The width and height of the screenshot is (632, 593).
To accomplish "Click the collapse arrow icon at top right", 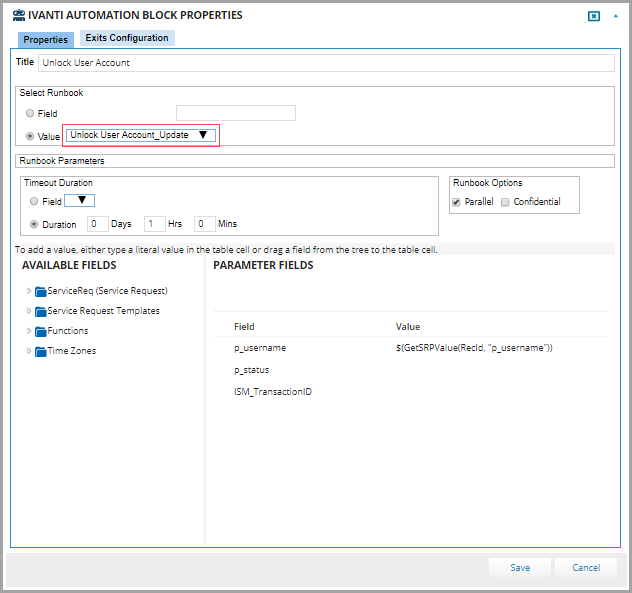I will click(614, 16).
